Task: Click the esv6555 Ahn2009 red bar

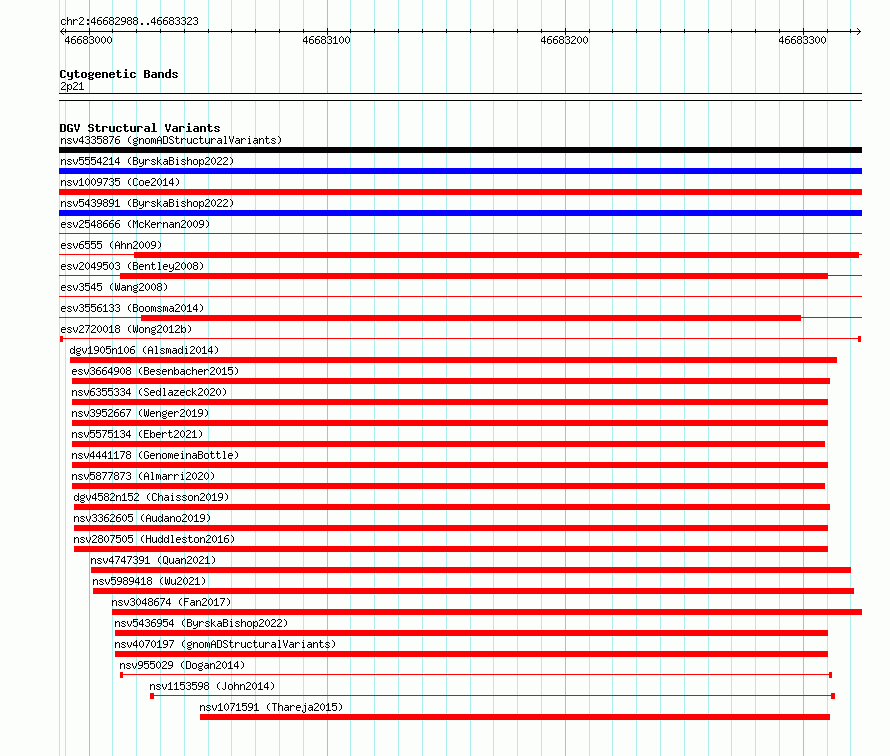Action: click(497, 255)
